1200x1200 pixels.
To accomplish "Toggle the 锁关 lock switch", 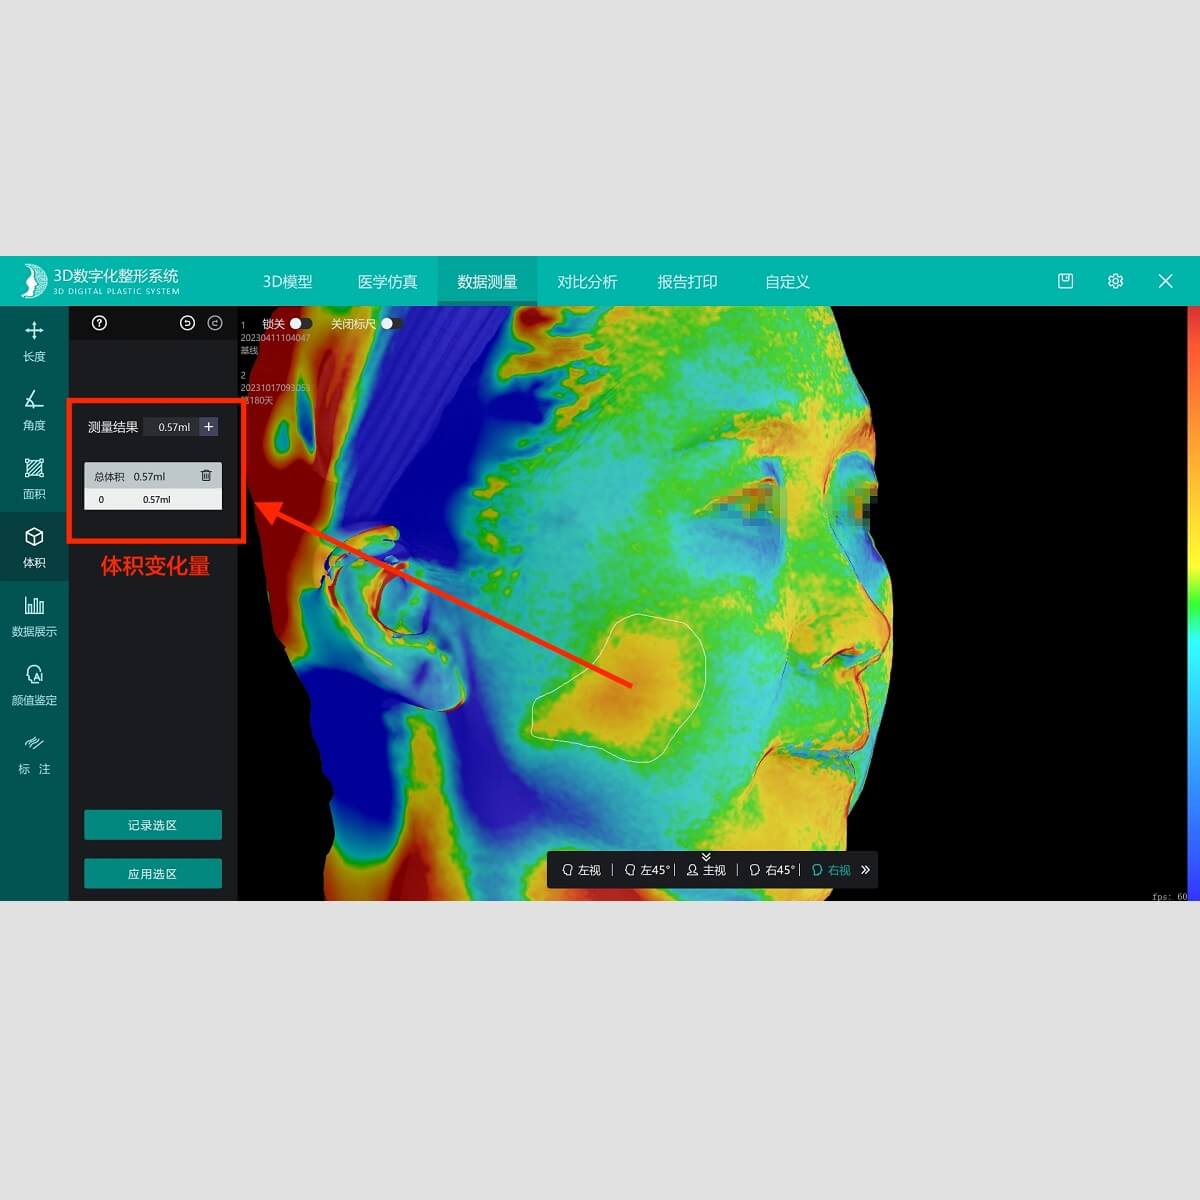I will coord(301,324).
